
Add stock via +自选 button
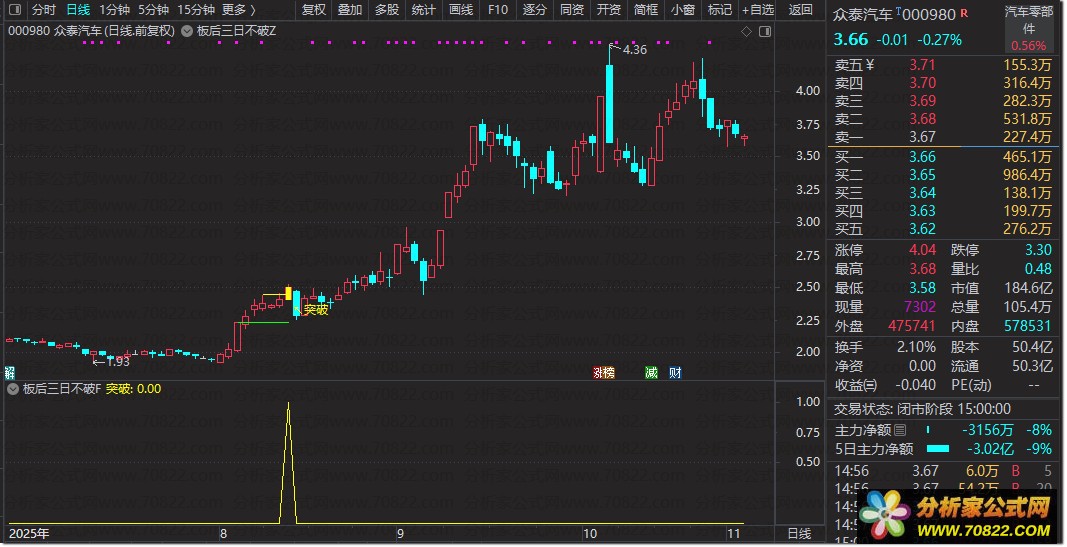point(758,10)
